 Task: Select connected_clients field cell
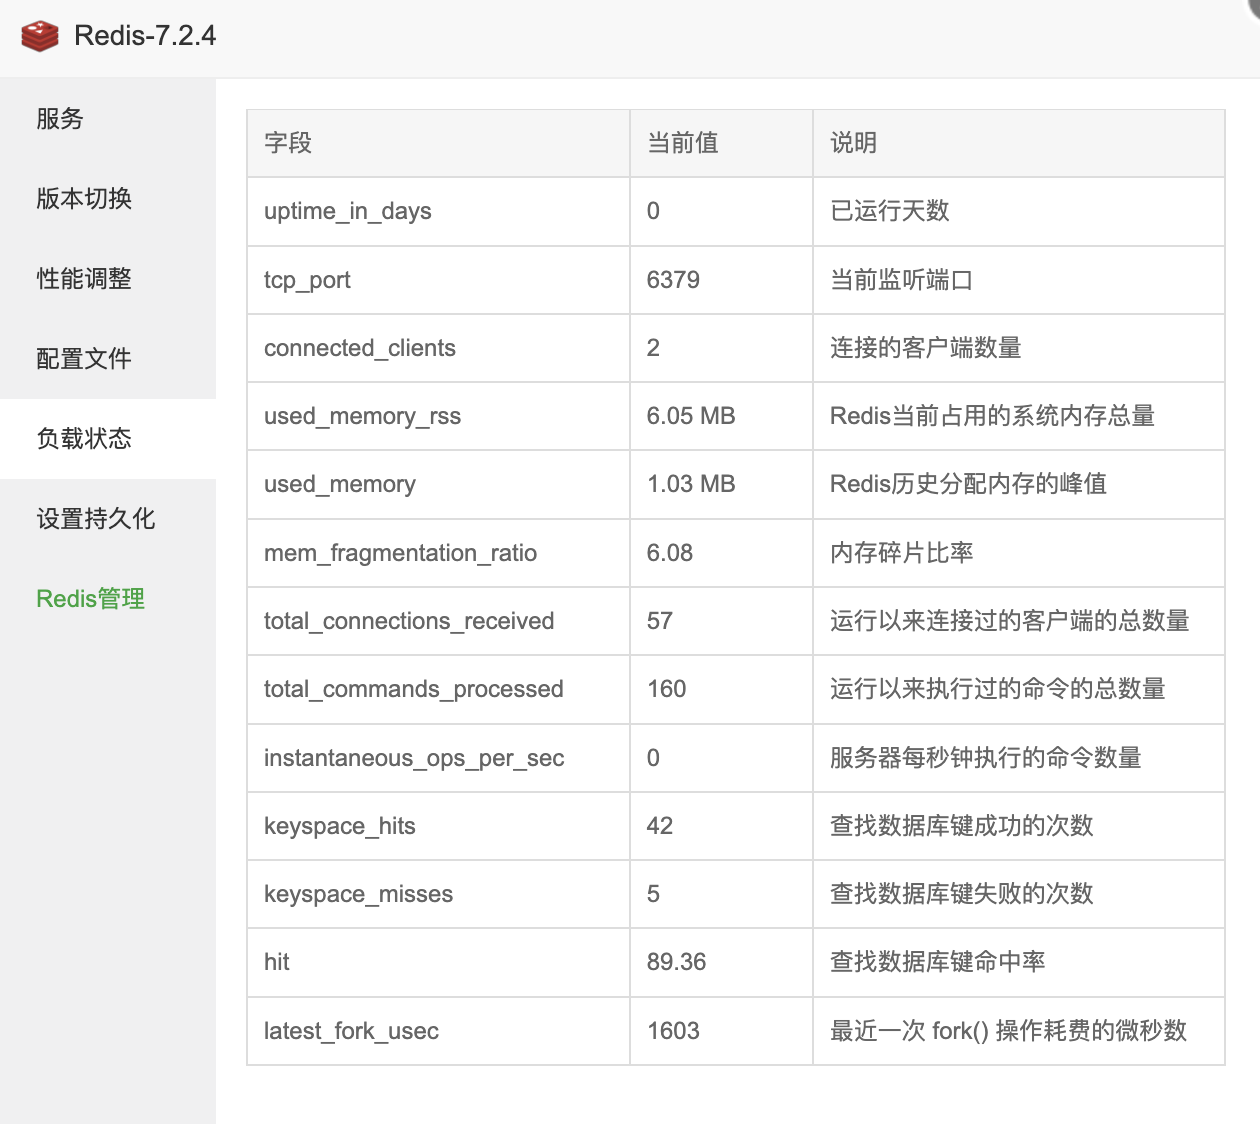coord(438,348)
